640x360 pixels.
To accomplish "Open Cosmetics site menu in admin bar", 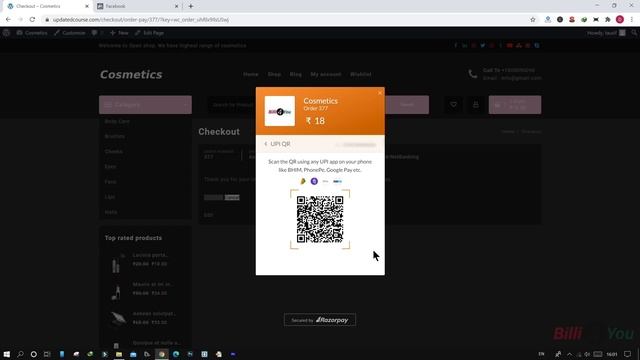I will (32, 33).
